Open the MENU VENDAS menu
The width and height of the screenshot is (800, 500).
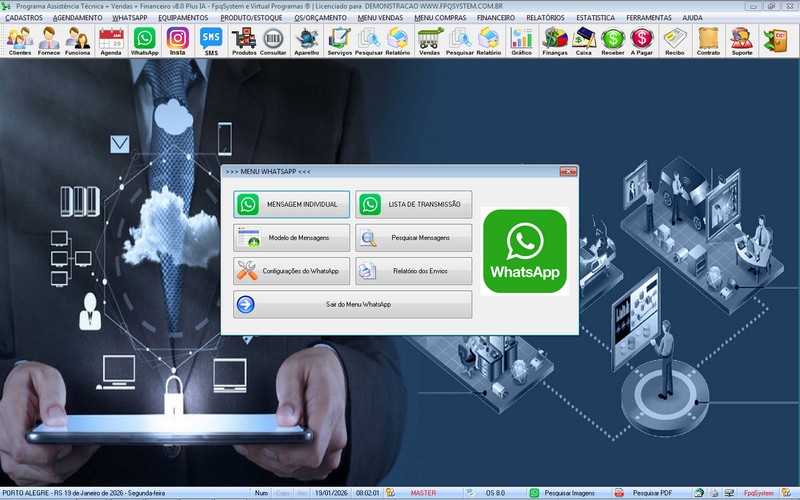380,18
